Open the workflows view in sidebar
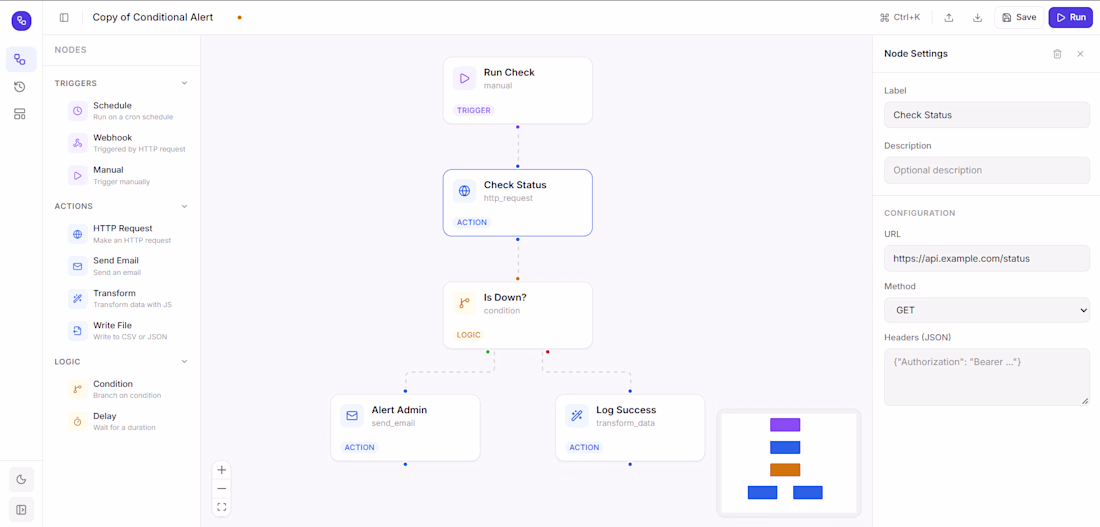1100x527 pixels. (x=21, y=60)
